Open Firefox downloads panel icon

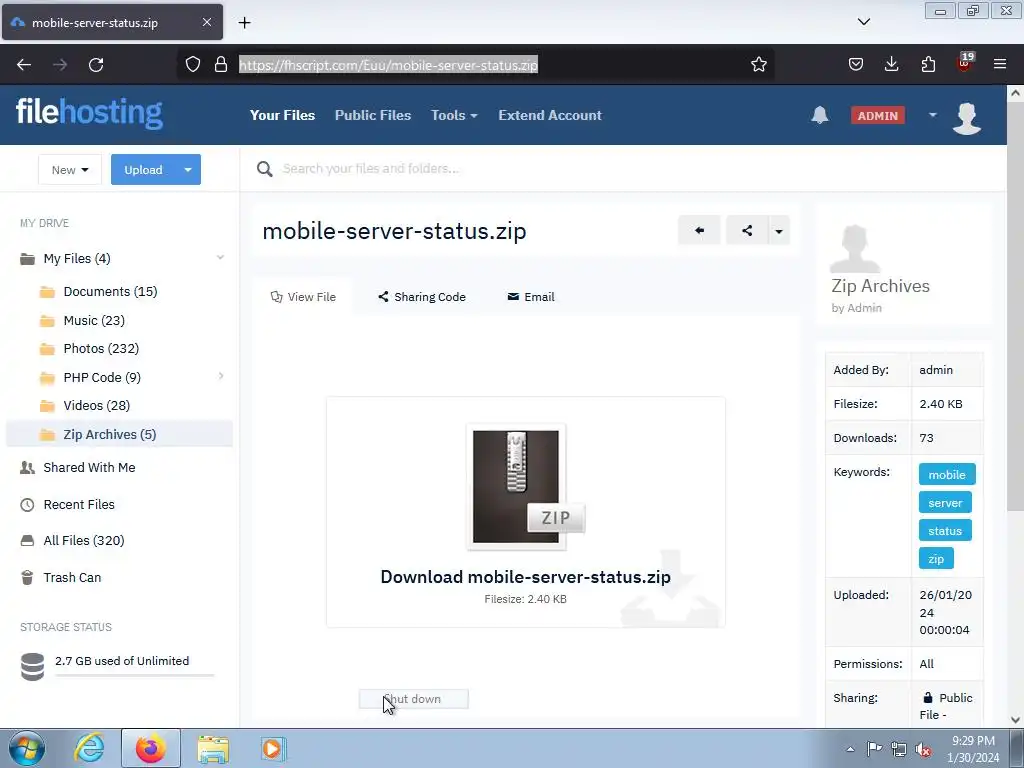pos(891,64)
